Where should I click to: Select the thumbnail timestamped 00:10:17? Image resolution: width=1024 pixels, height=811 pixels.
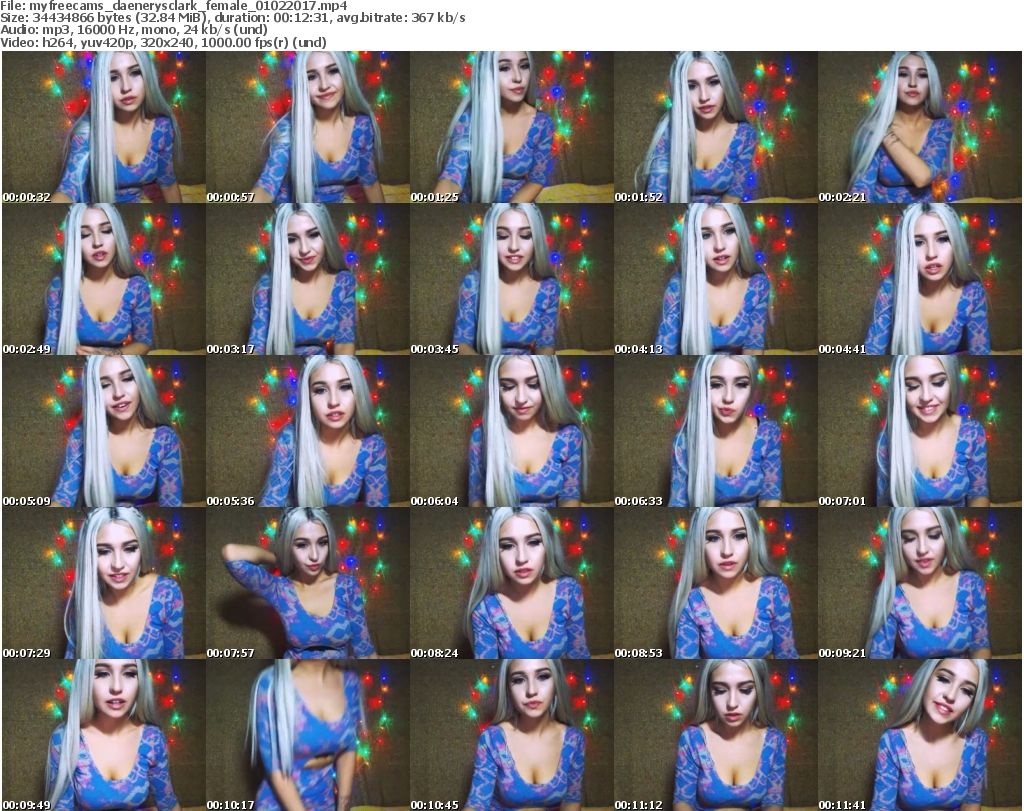click(308, 735)
